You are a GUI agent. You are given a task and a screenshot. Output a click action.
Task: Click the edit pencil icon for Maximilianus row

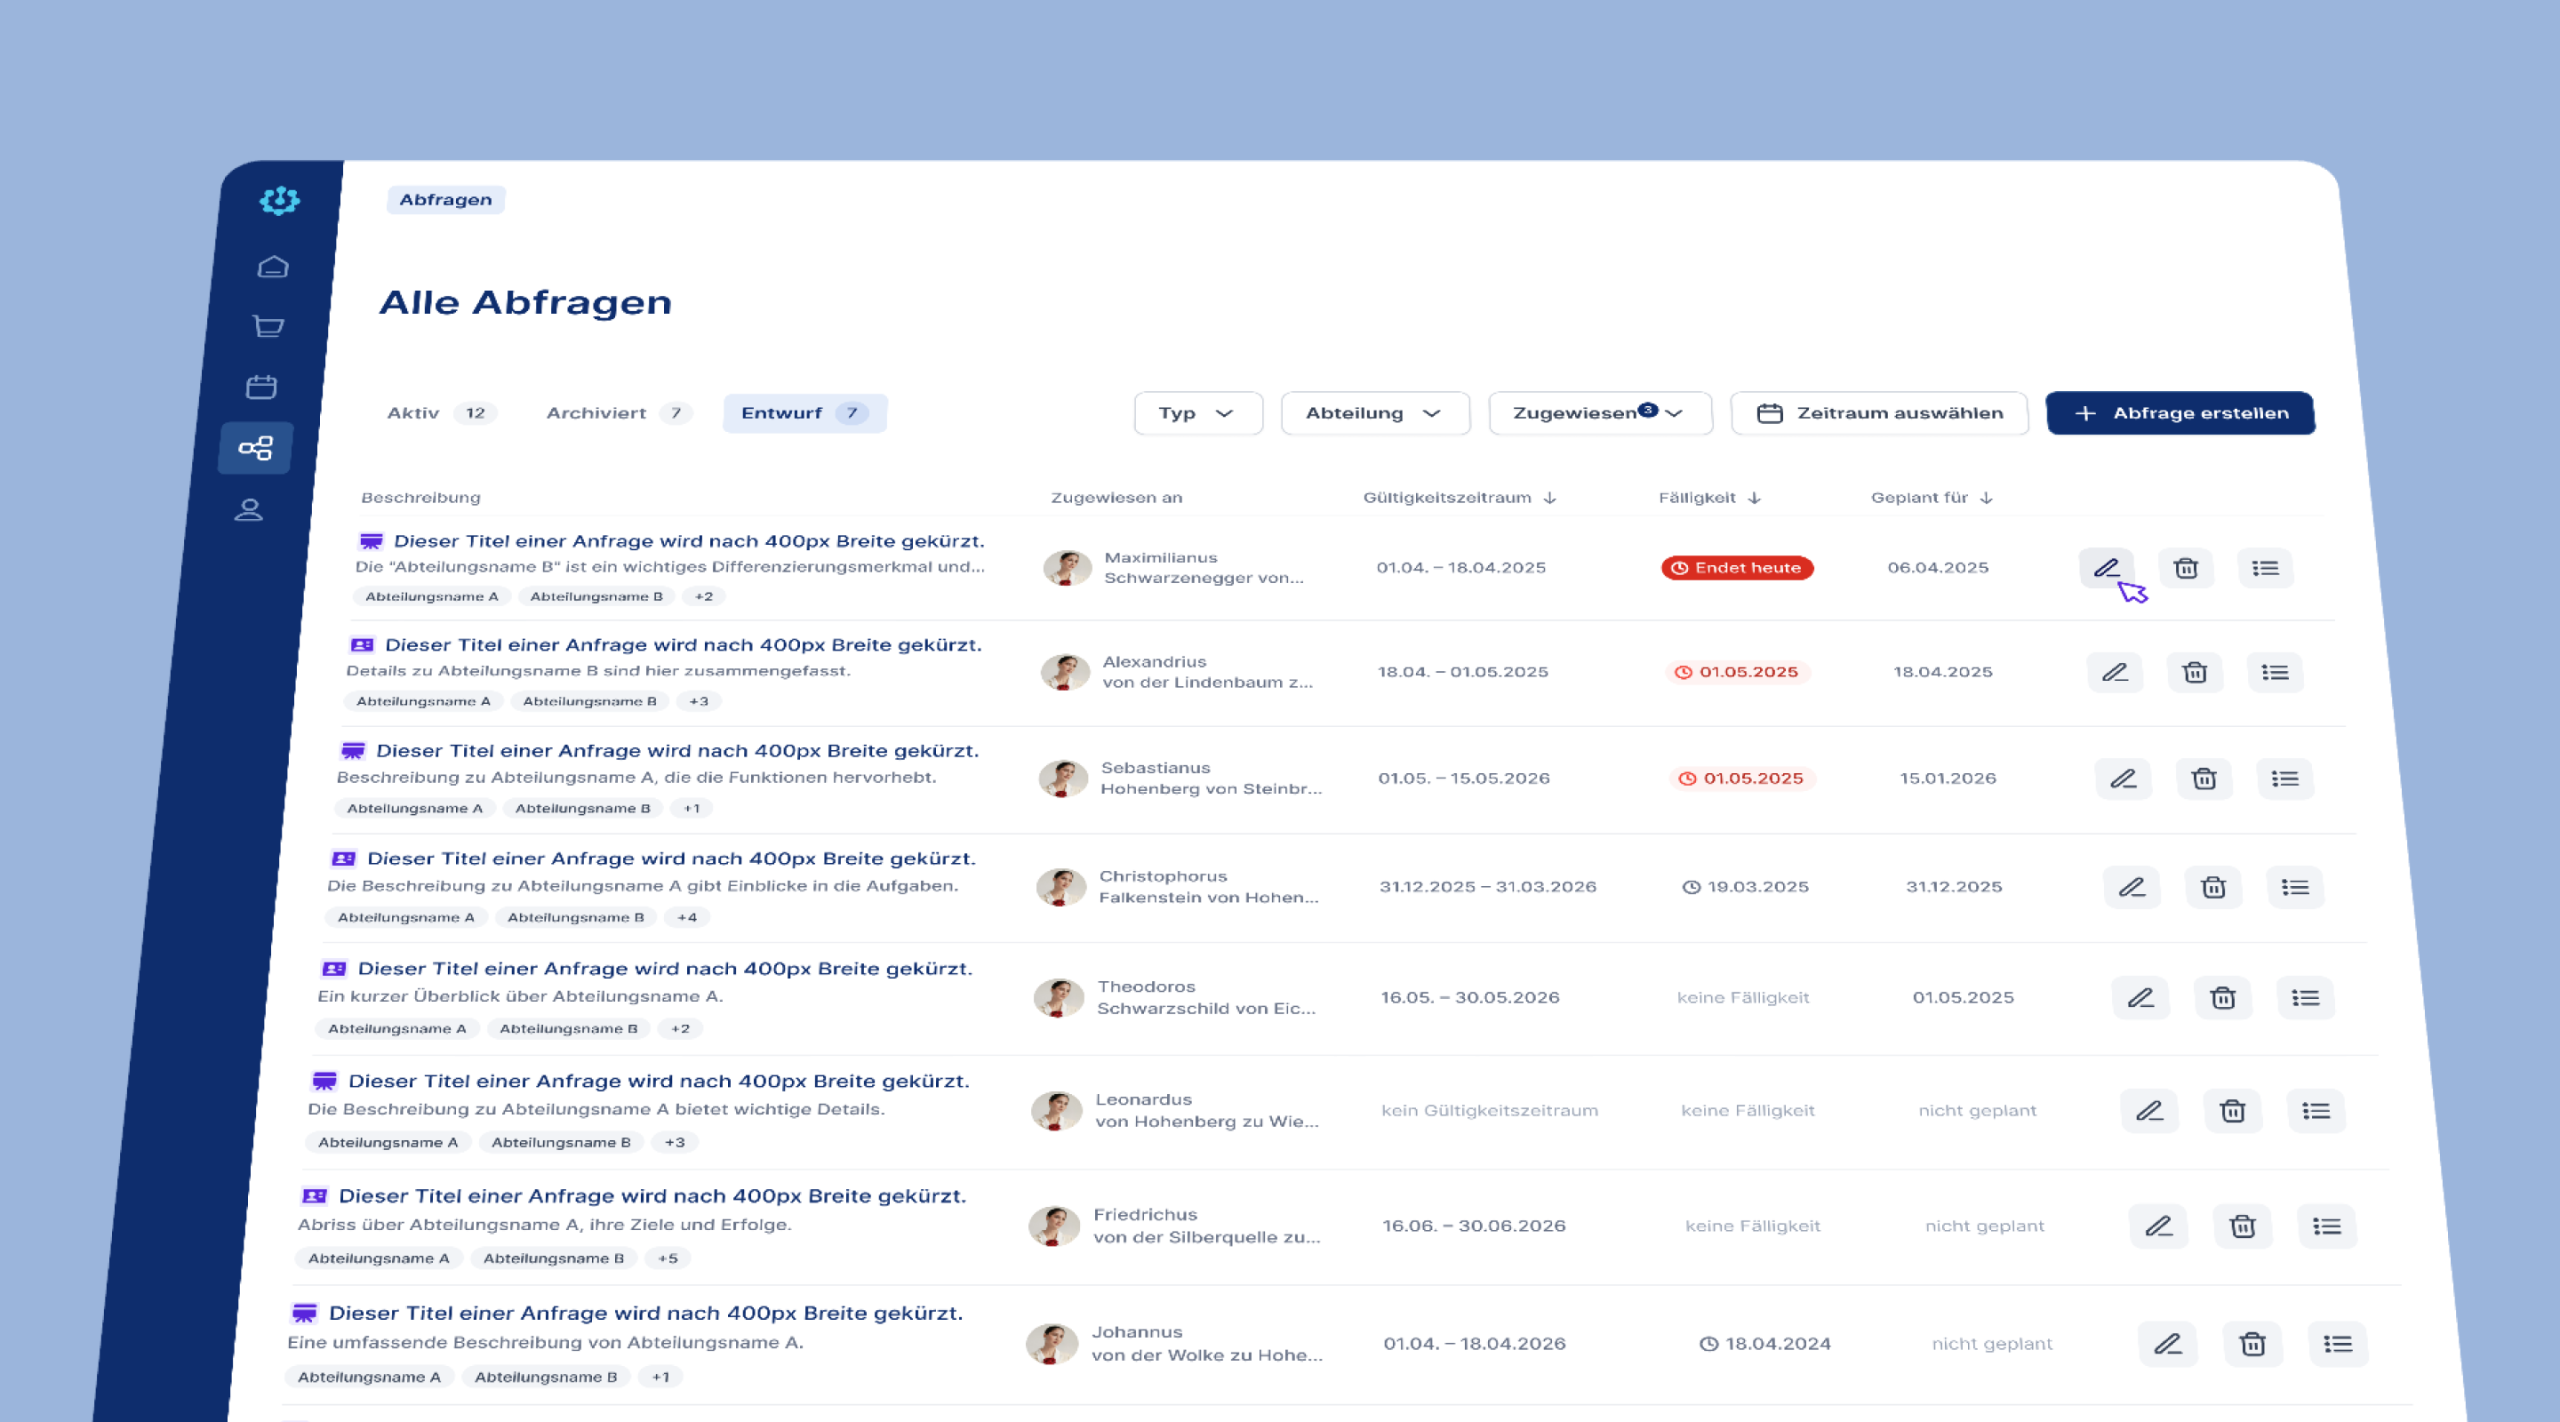(x=2106, y=568)
